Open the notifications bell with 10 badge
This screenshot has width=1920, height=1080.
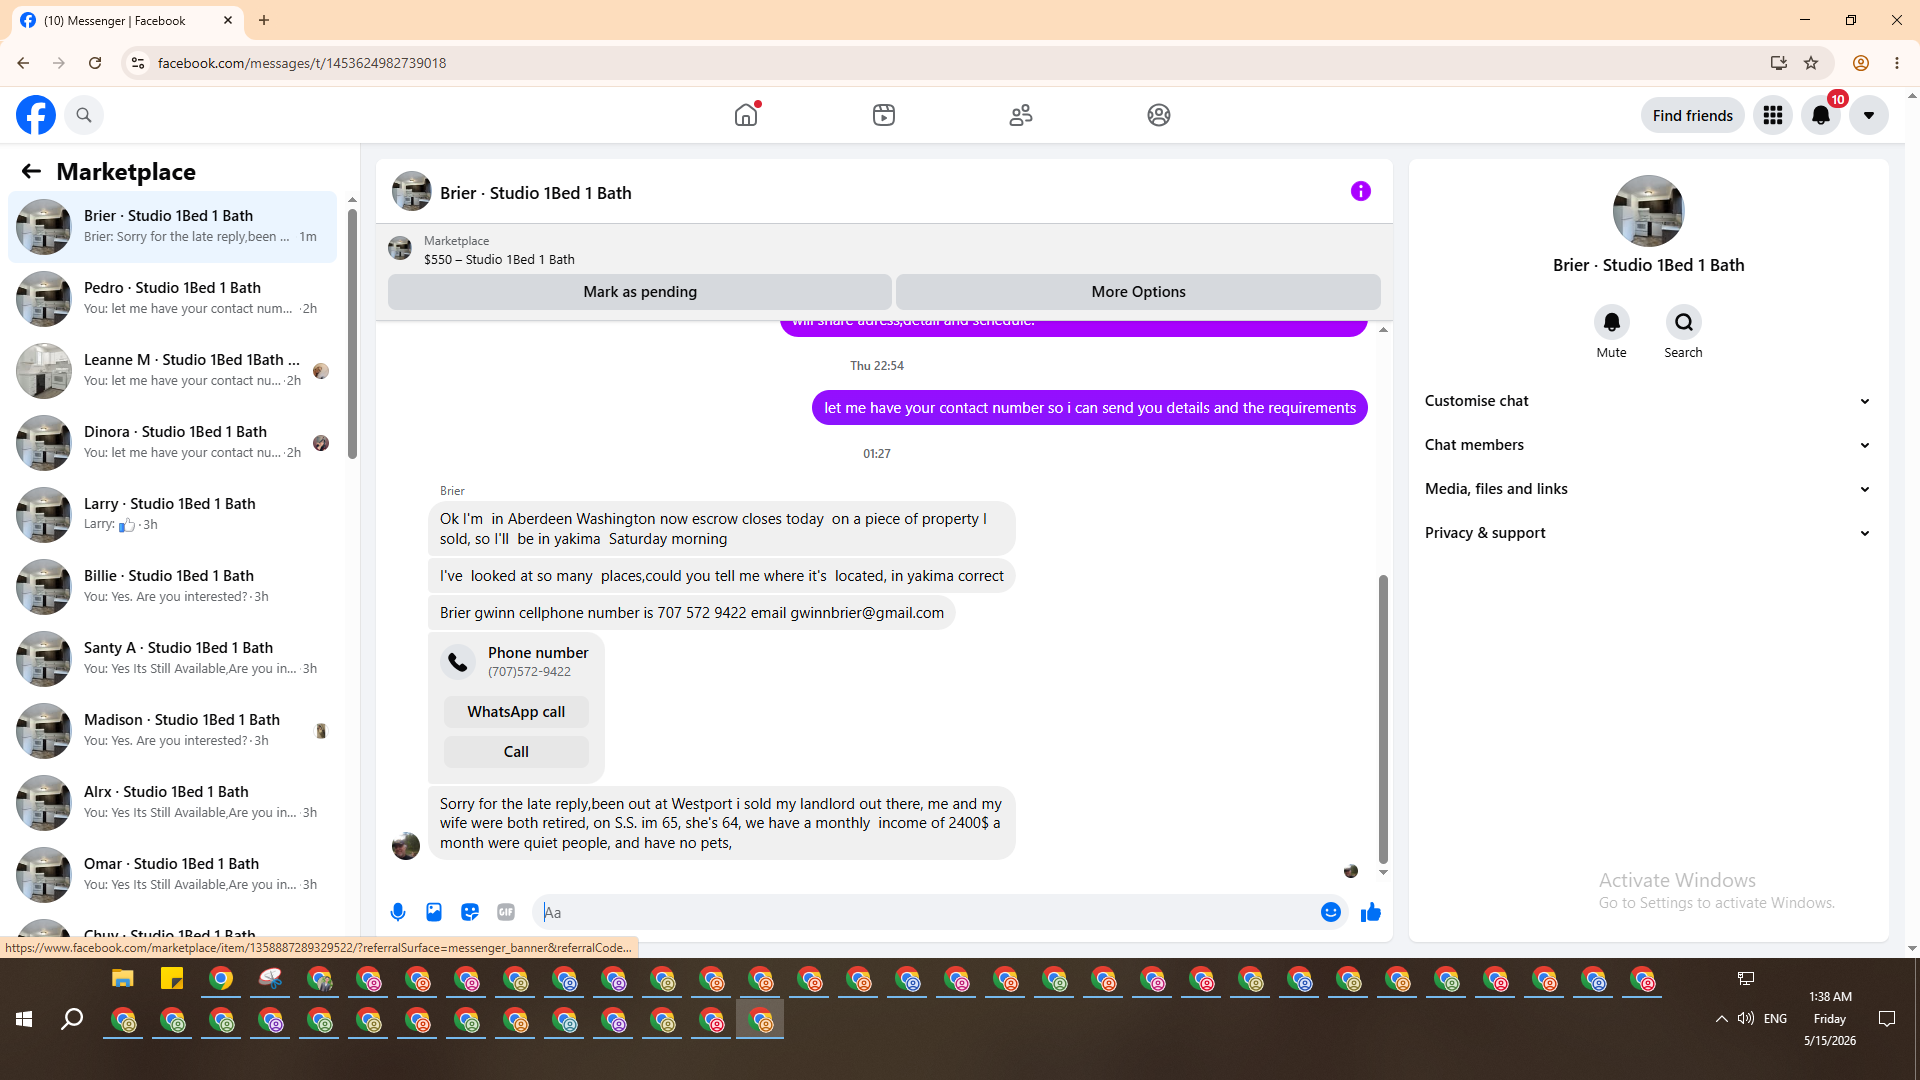[x=1821, y=115]
